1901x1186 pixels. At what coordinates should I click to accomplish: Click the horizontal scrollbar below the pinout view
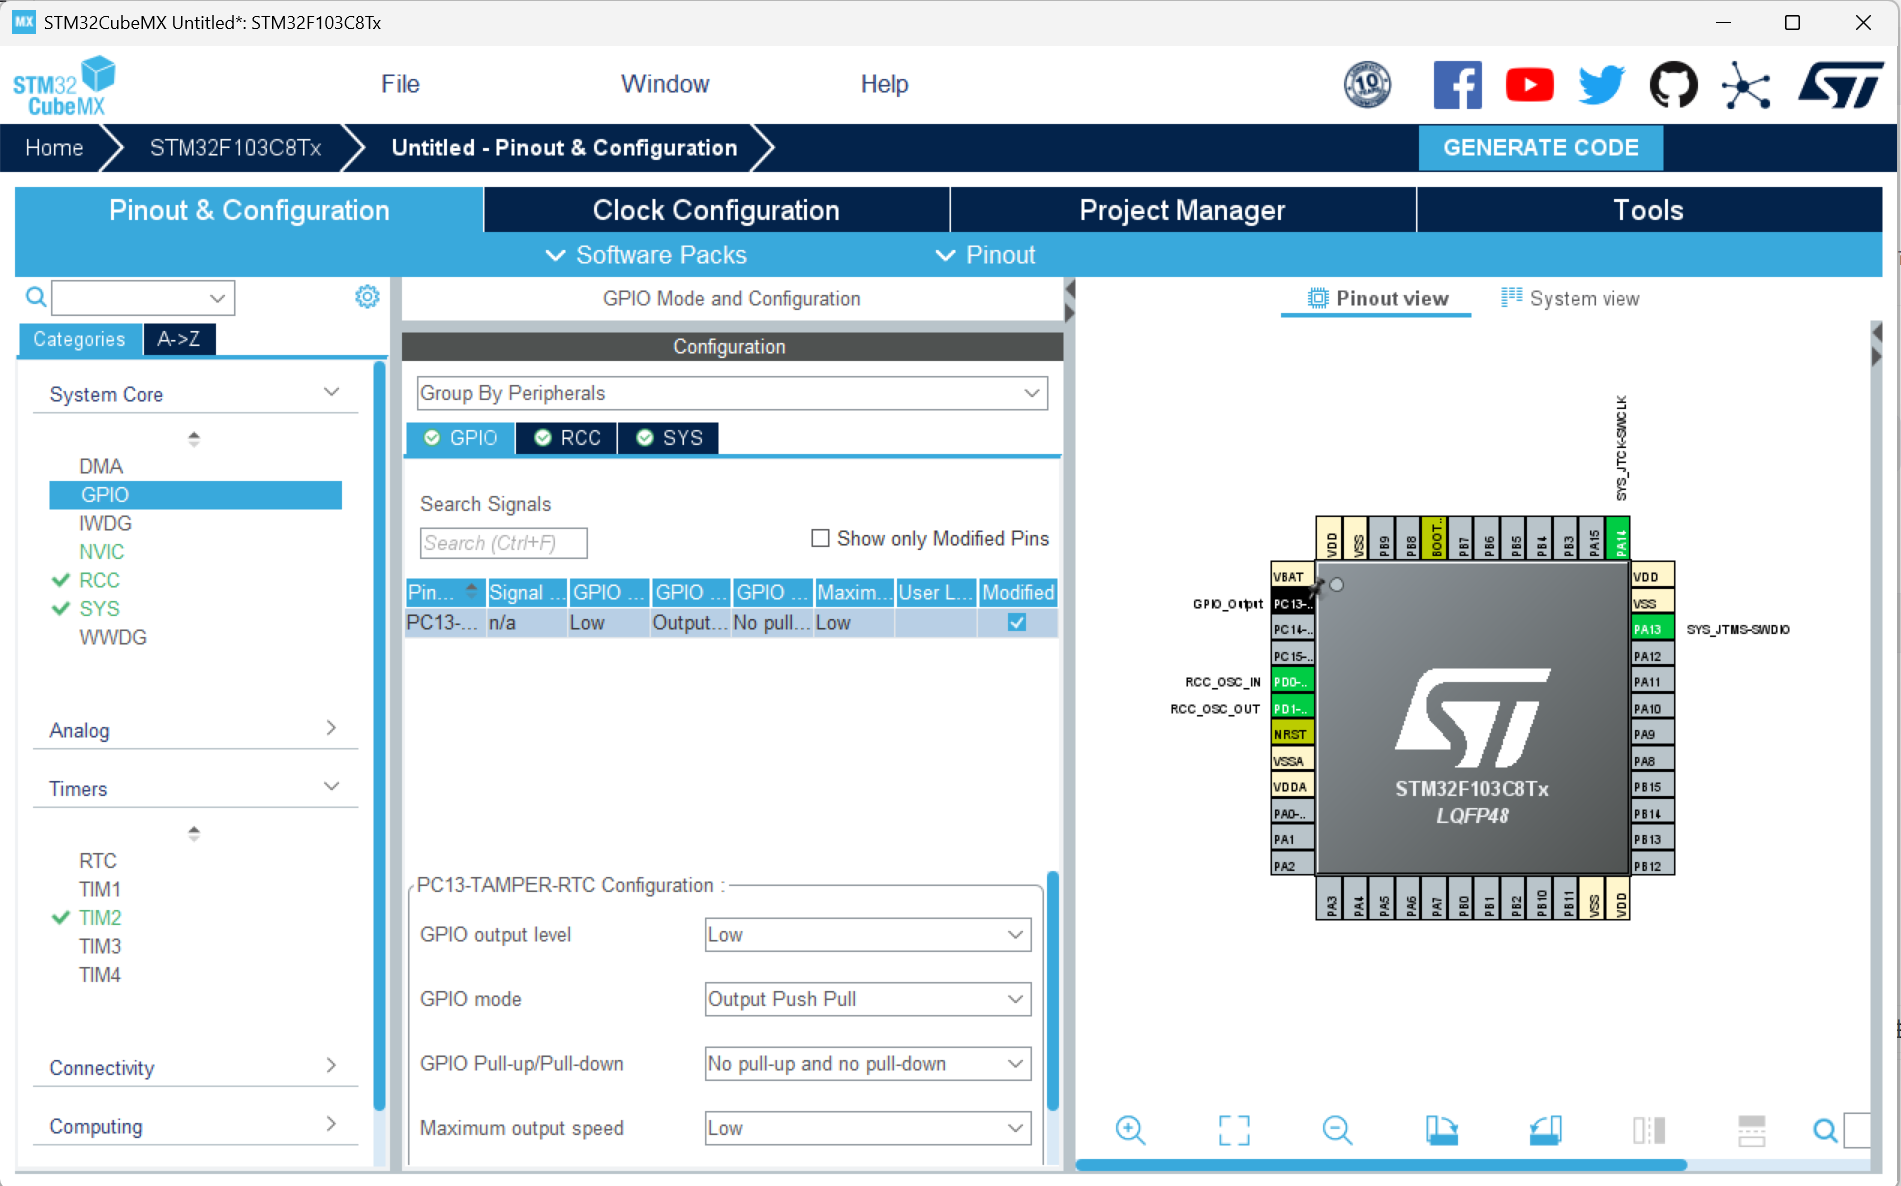tap(1381, 1164)
